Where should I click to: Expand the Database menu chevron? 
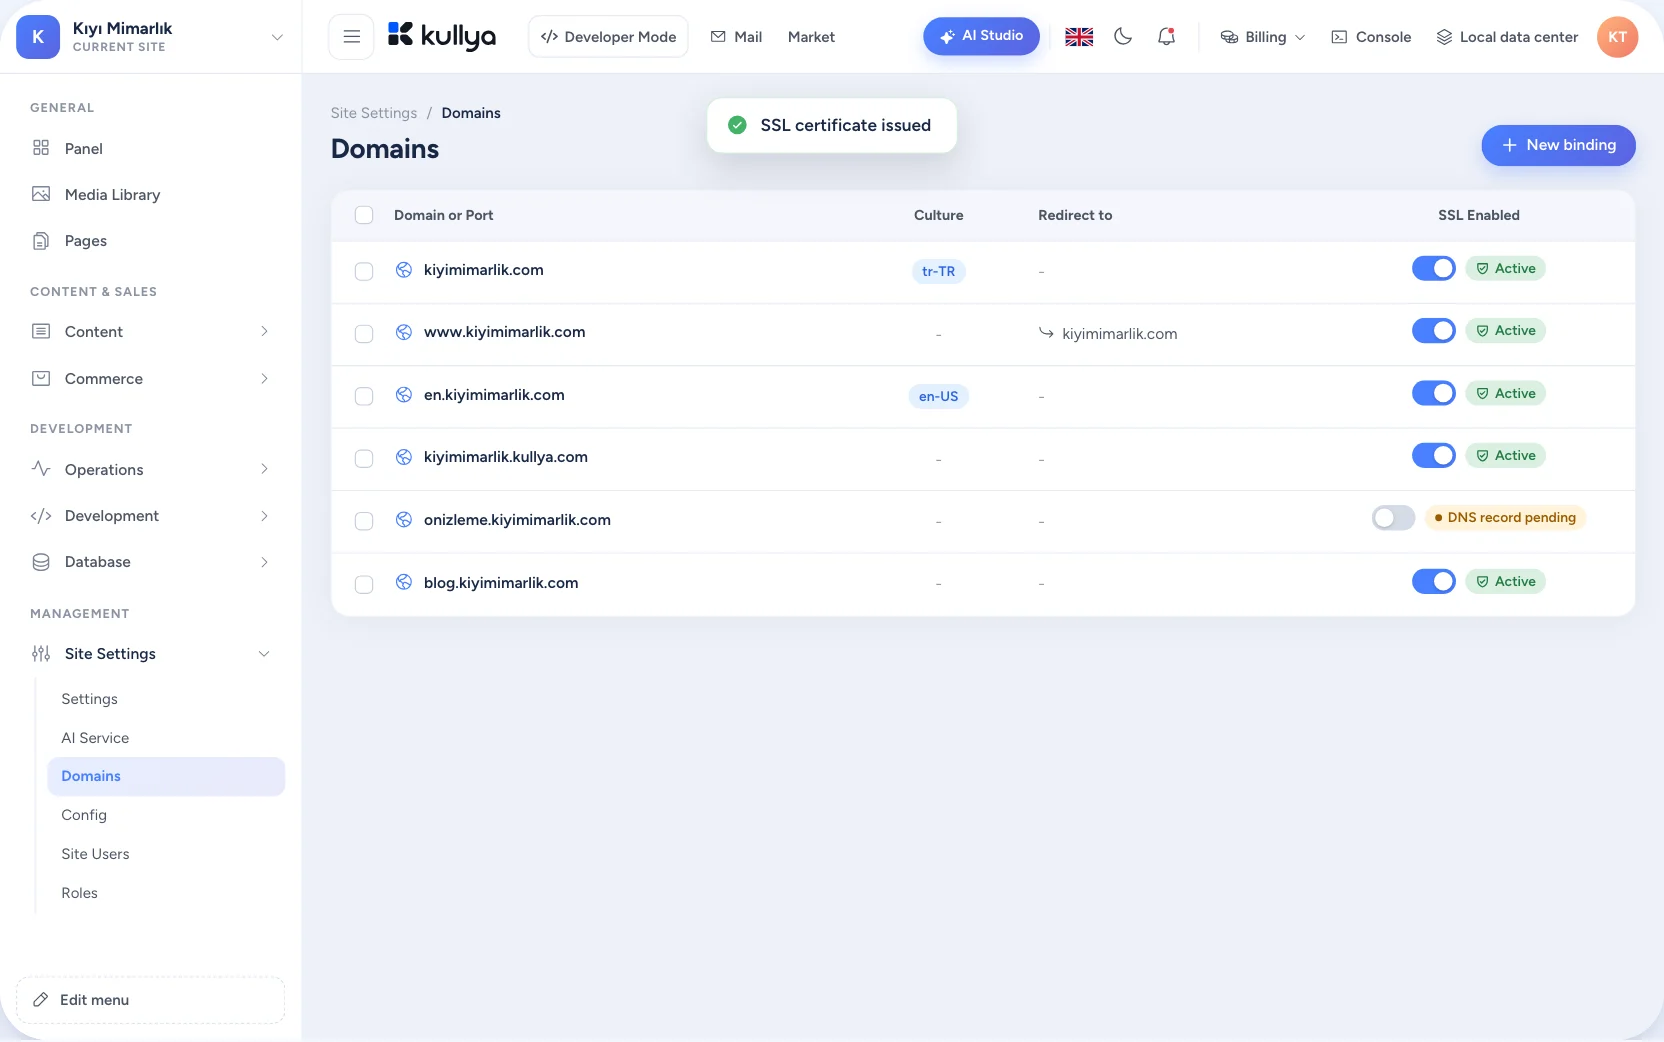(264, 562)
